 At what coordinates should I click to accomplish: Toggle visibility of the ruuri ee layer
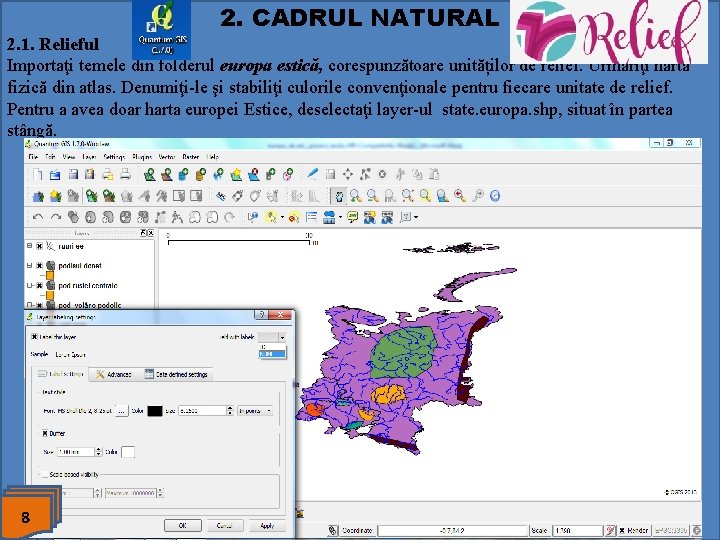tap(39, 247)
